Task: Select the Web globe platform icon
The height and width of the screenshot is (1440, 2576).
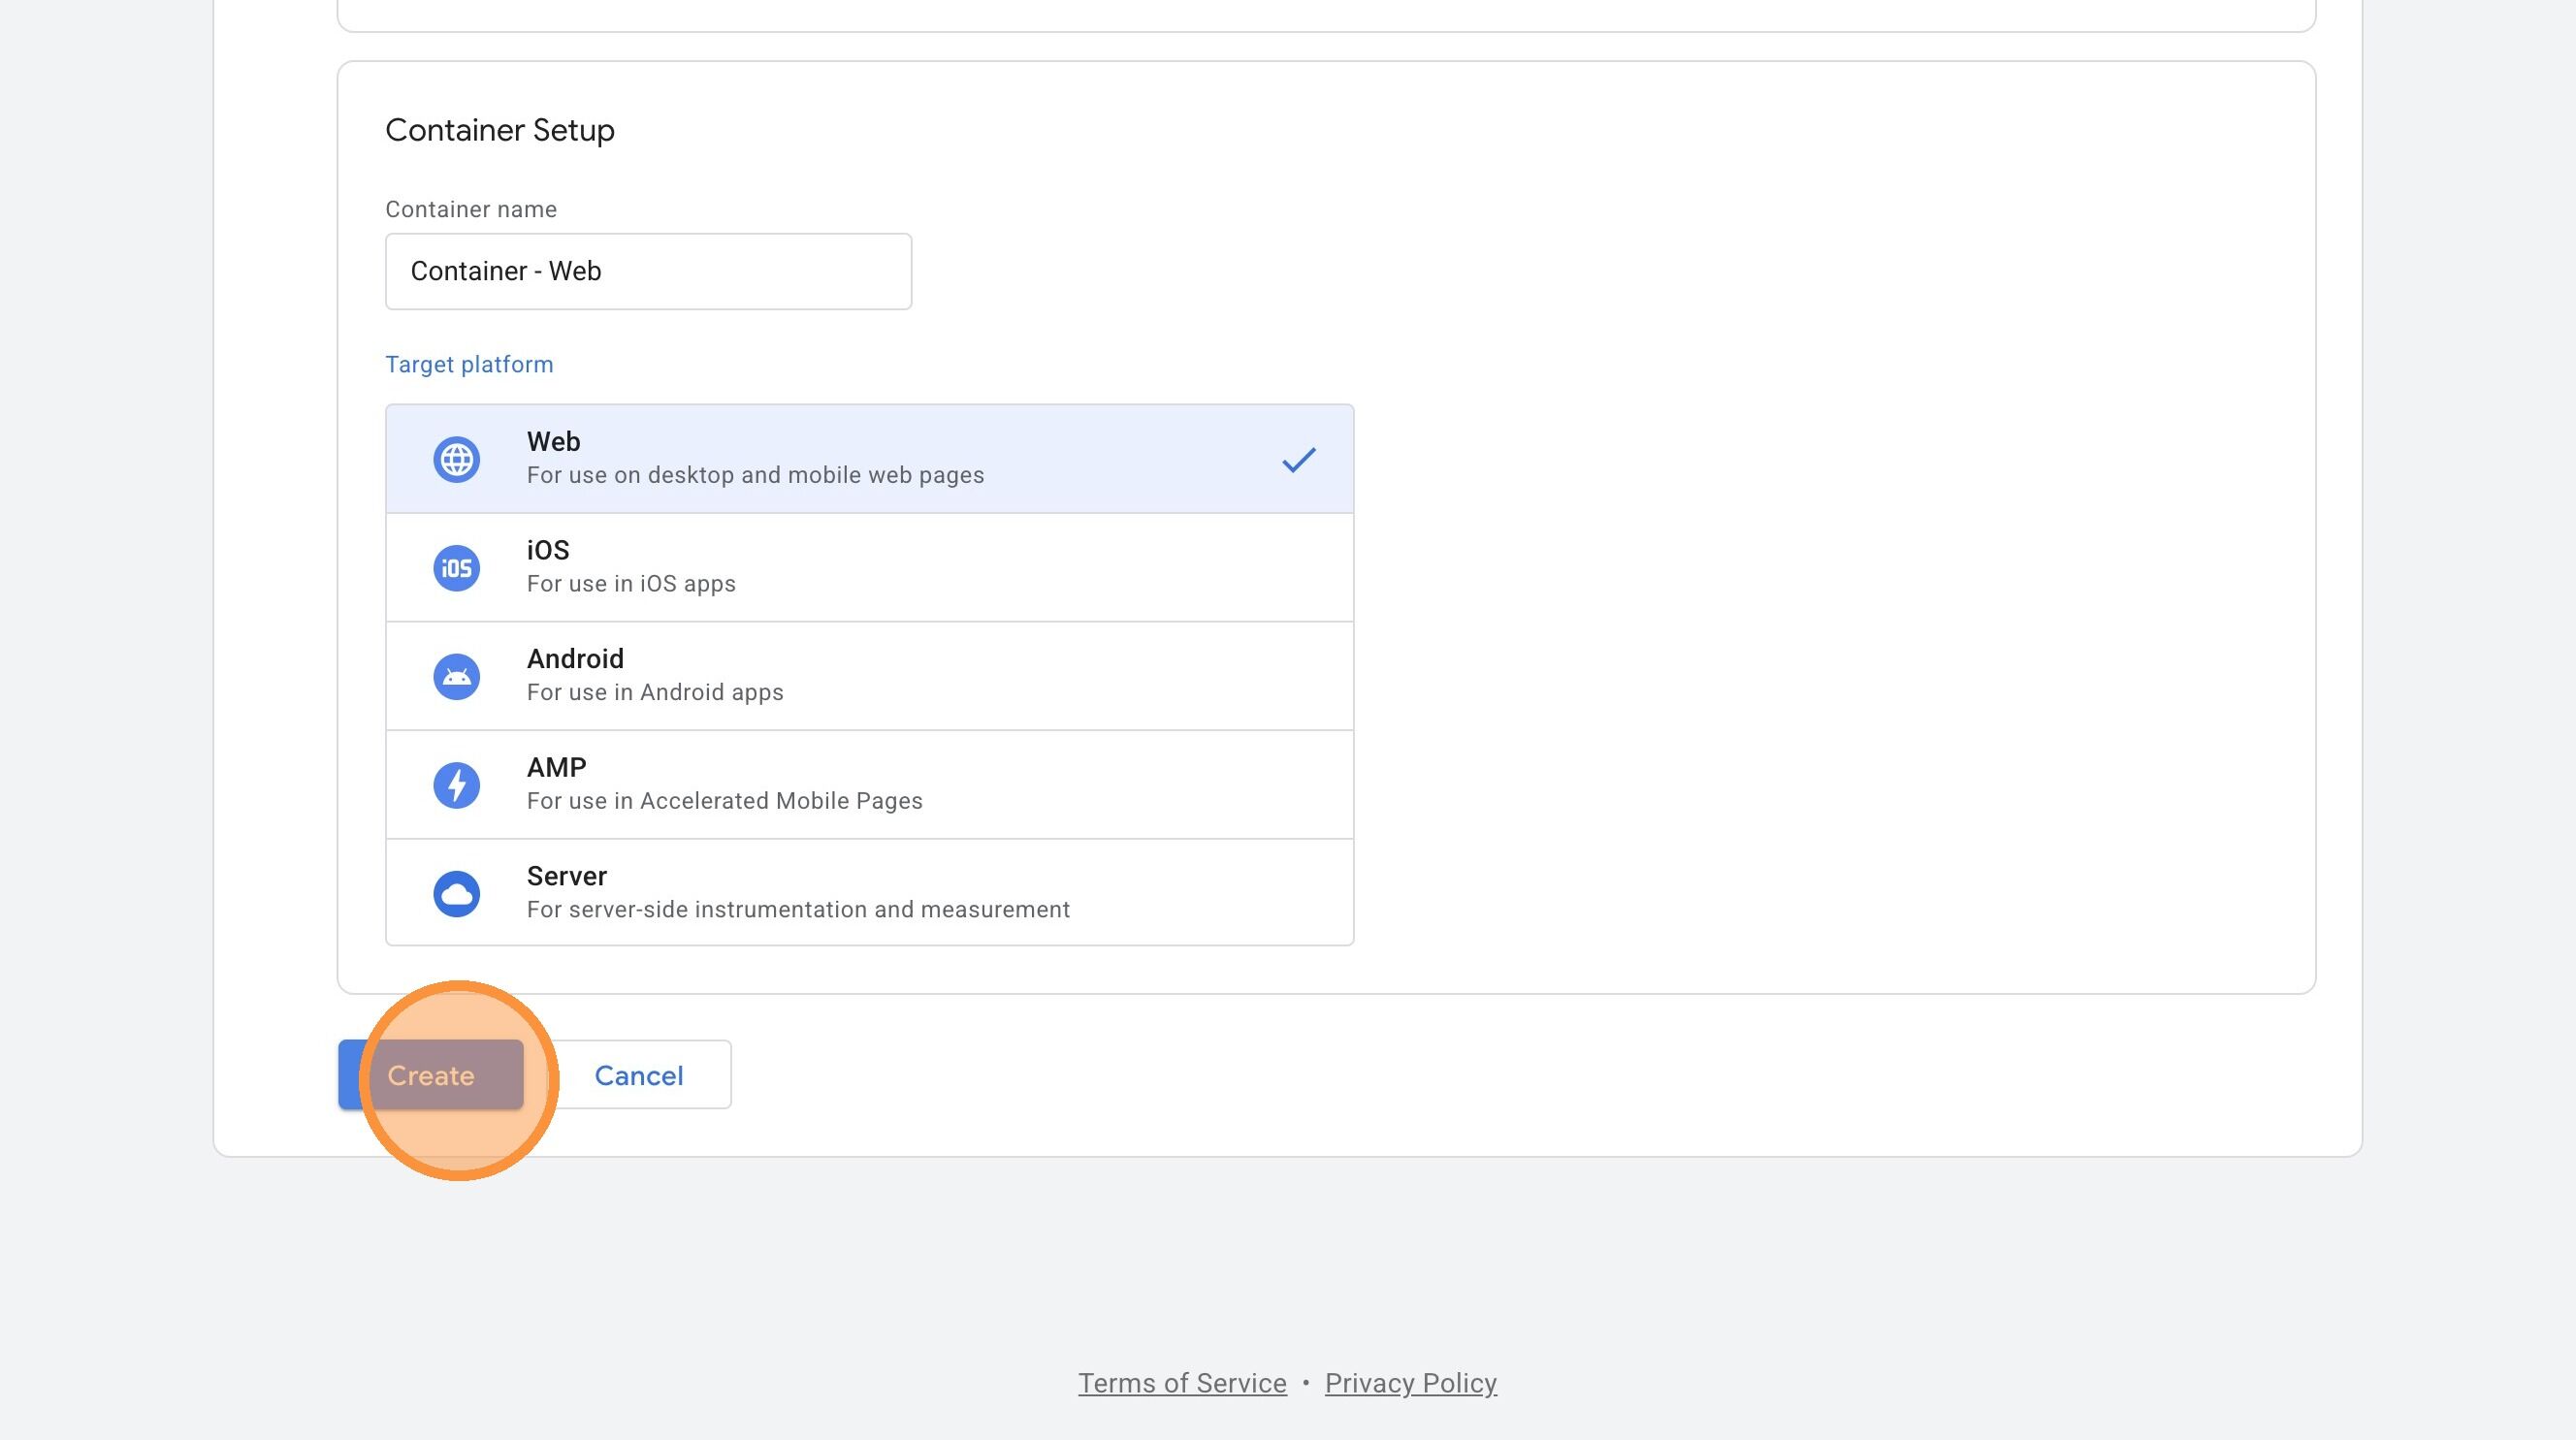Action: [457, 458]
